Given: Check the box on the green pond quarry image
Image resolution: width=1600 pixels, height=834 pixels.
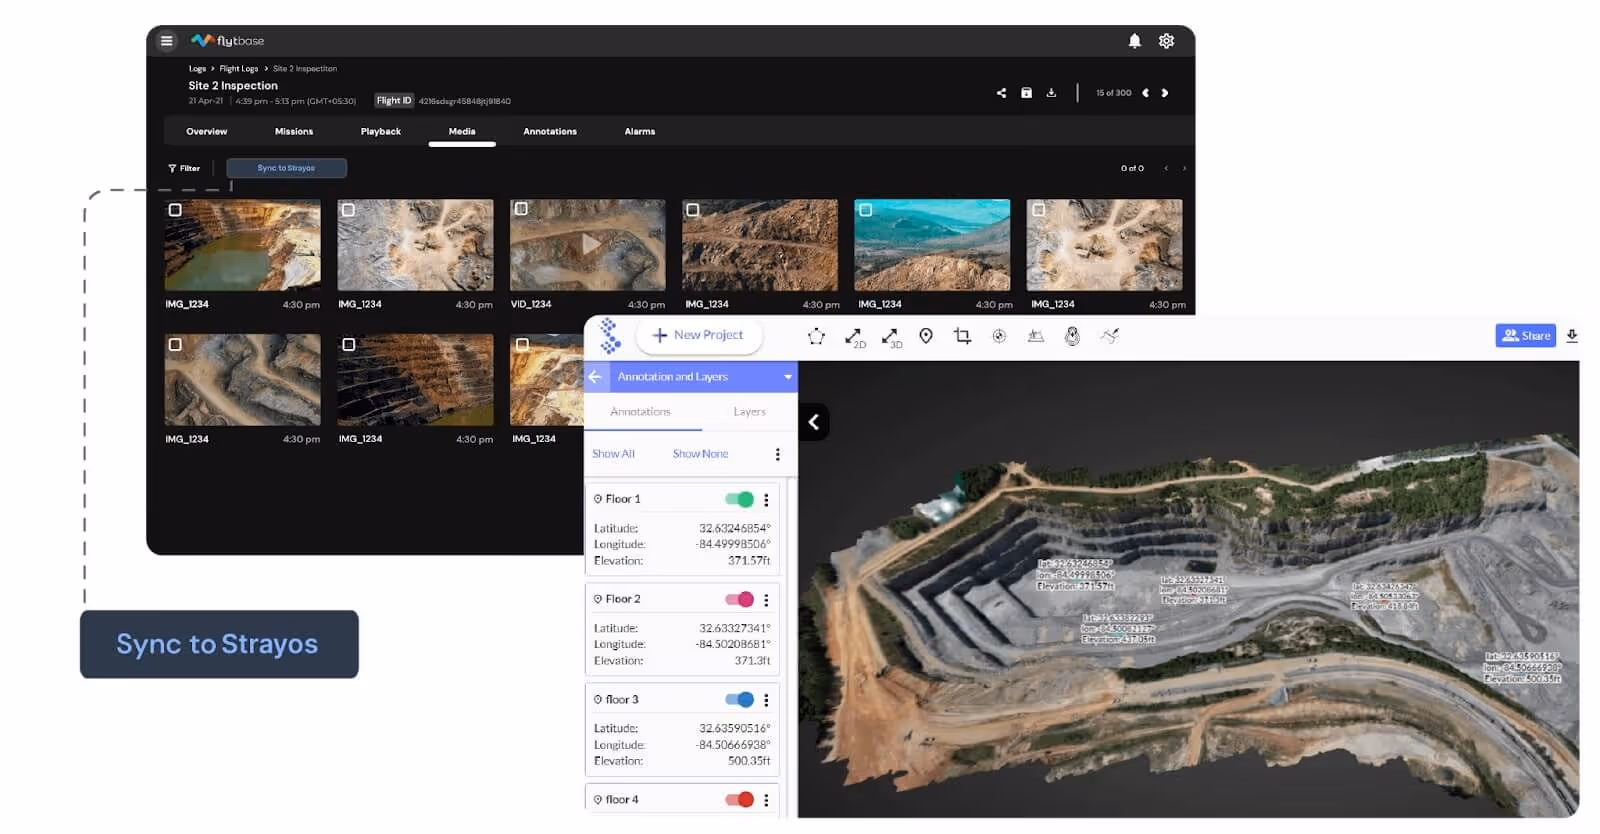Looking at the screenshot, I should click(x=175, y=210).
